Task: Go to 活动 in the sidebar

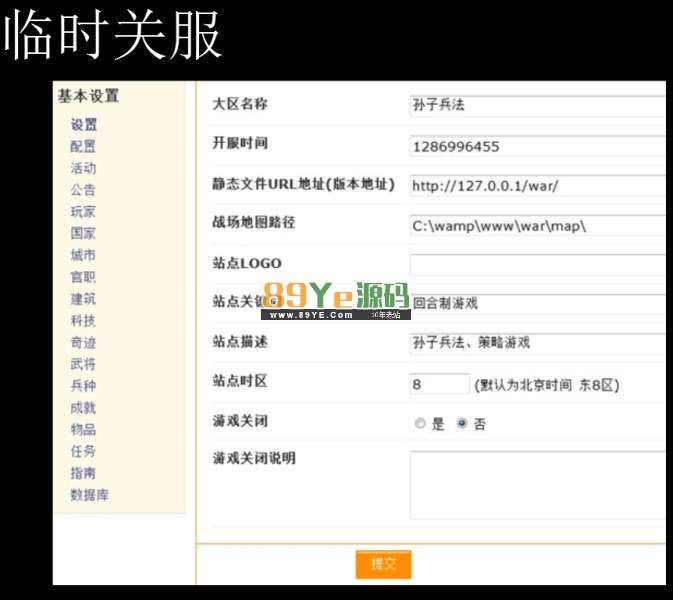Action: [x=83, y=168]
